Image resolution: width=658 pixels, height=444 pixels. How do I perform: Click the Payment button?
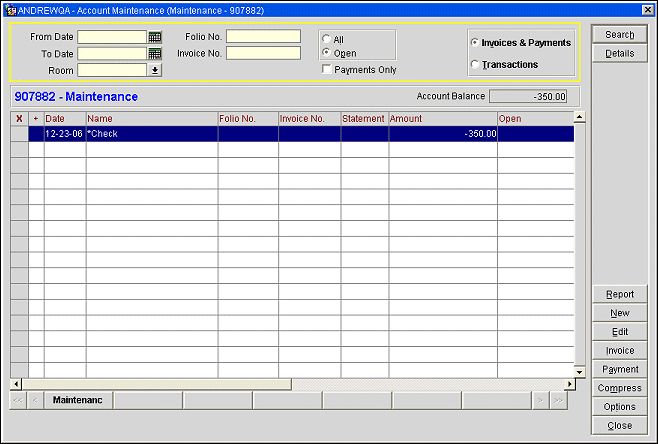[619, 369]
